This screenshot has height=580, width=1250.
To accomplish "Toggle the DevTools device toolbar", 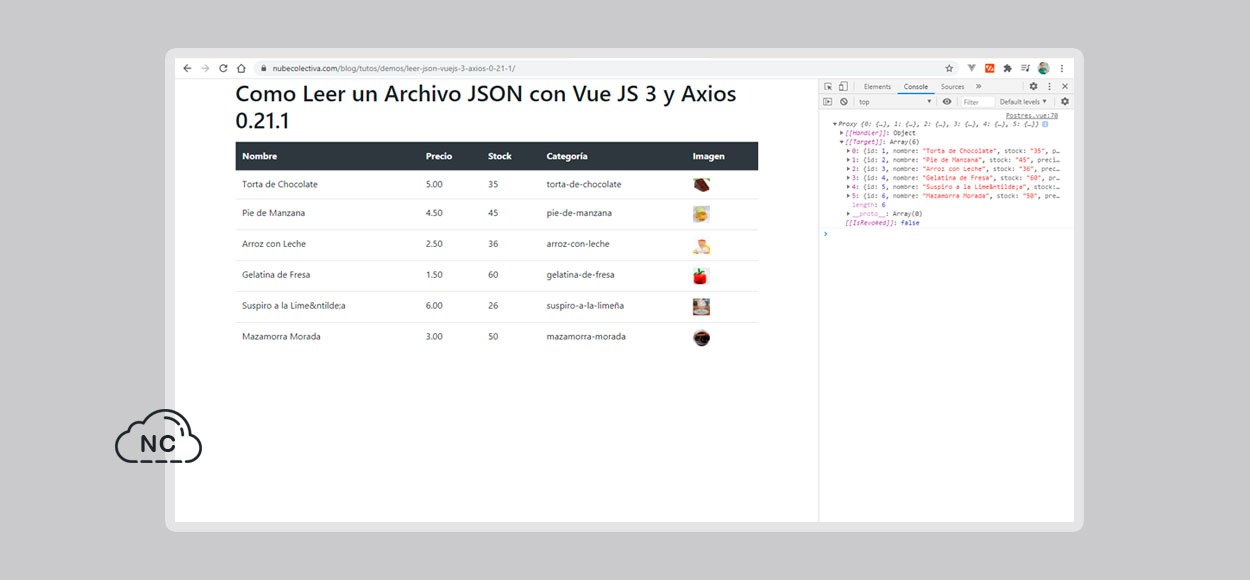I will 843,87.
